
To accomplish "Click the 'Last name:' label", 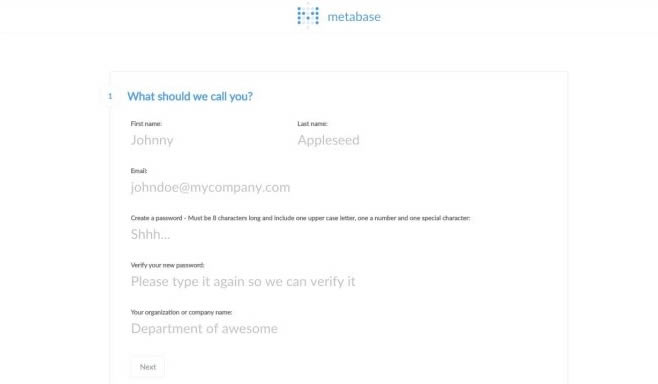I will pyautogui.click(x=312, y=124).
